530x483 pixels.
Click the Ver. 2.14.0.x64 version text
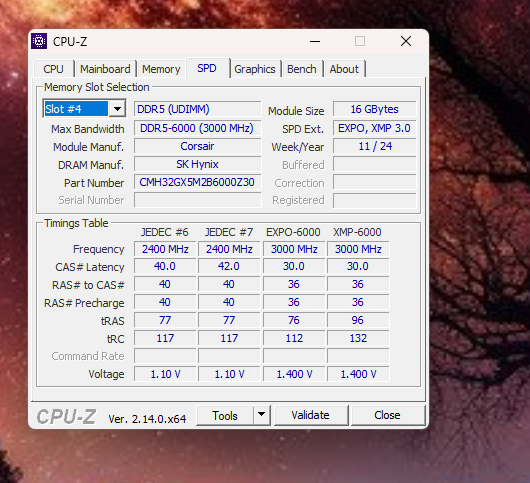(147, 419)
